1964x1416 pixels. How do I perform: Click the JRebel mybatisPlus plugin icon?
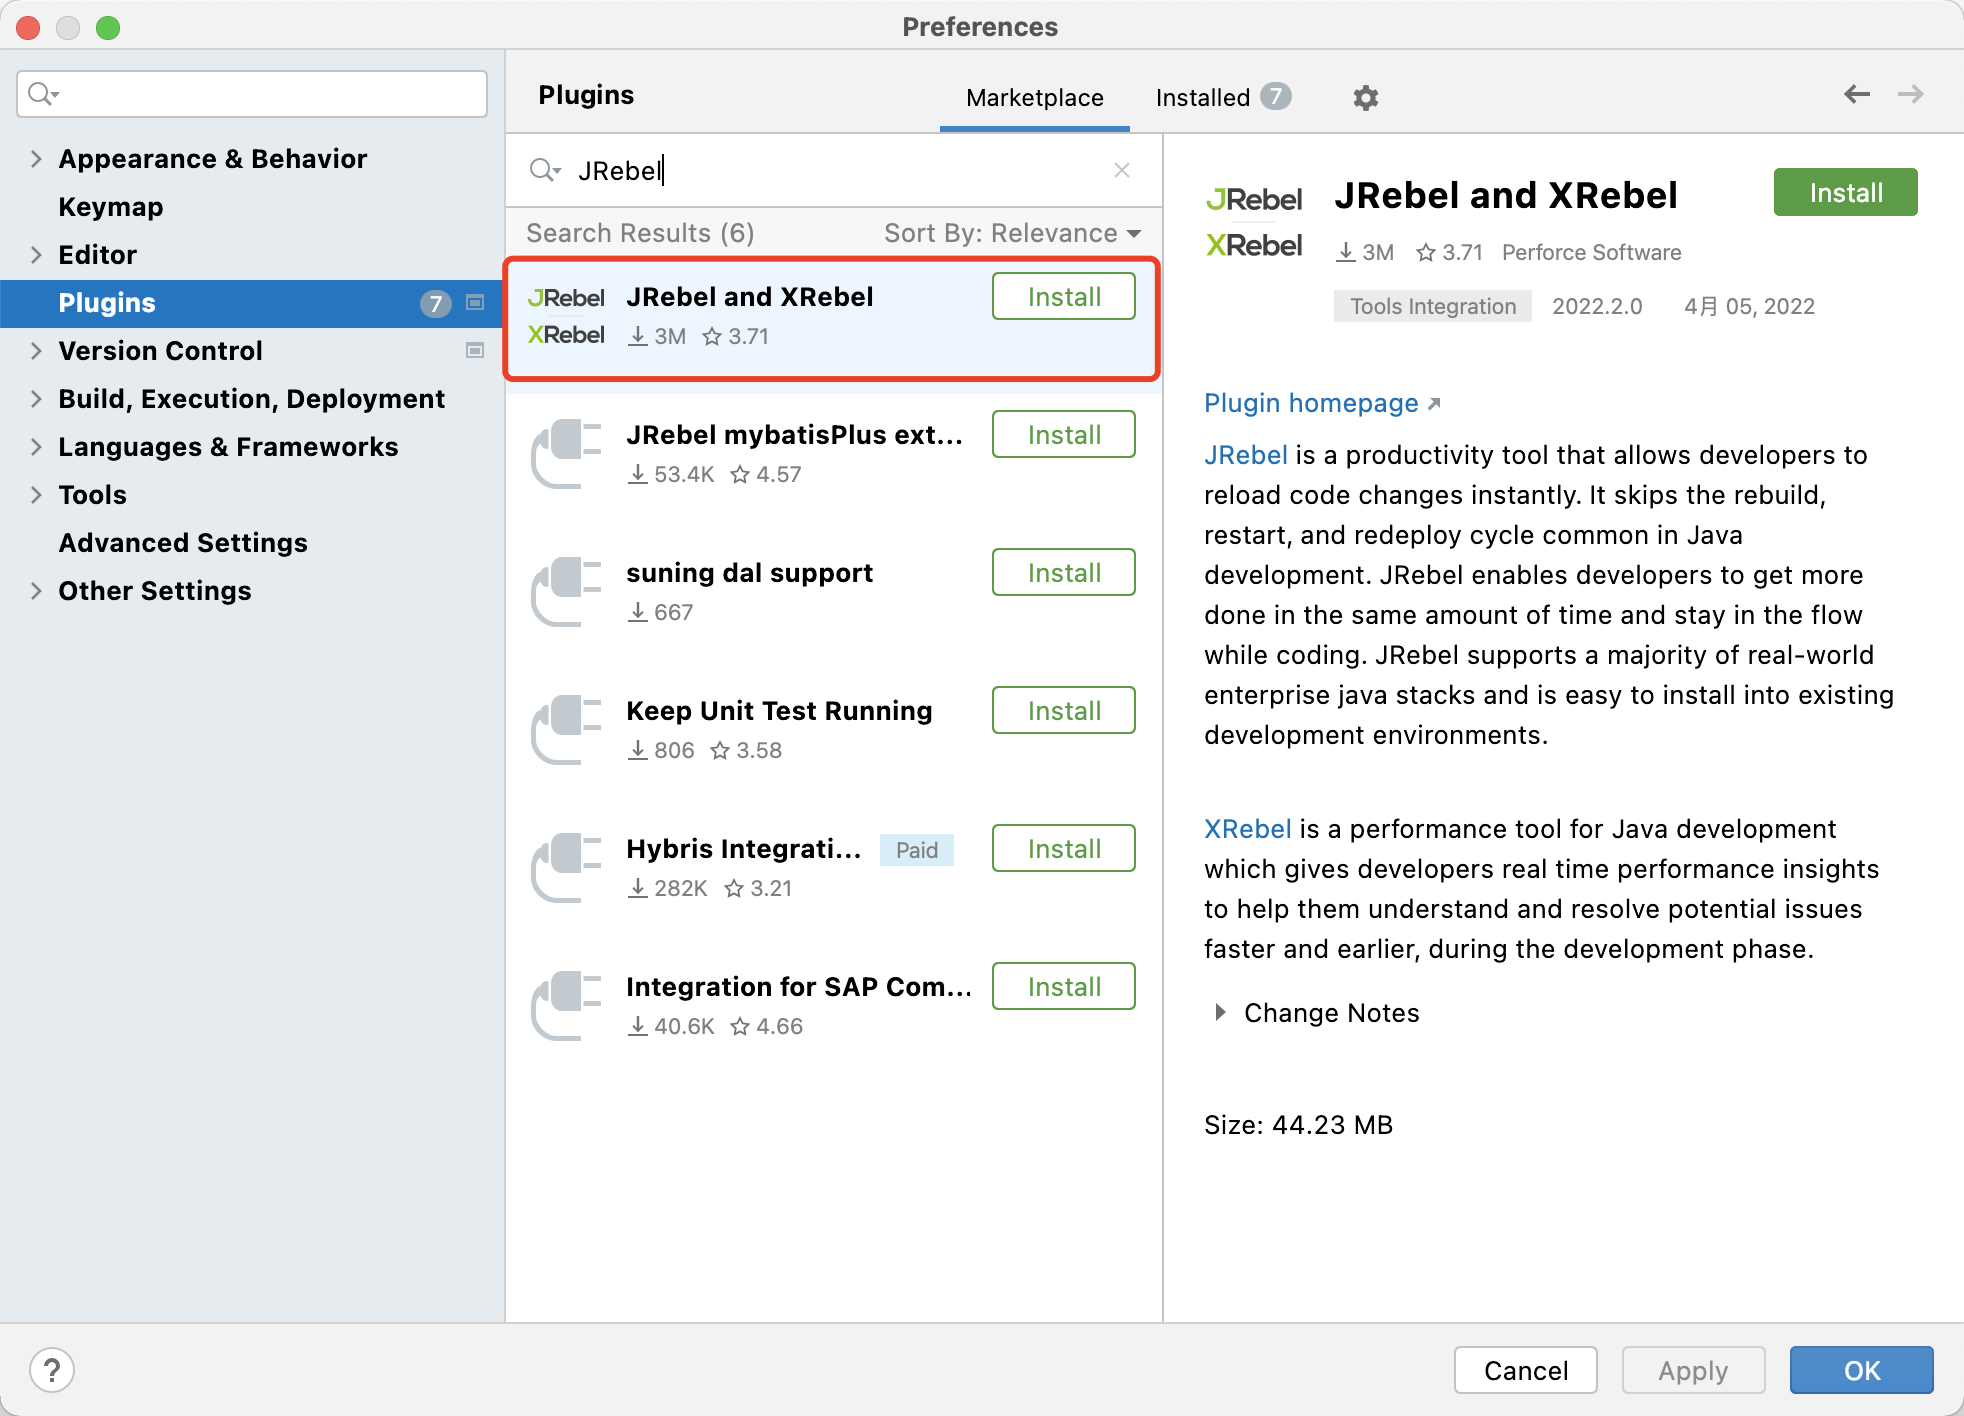tap(566, 454)
